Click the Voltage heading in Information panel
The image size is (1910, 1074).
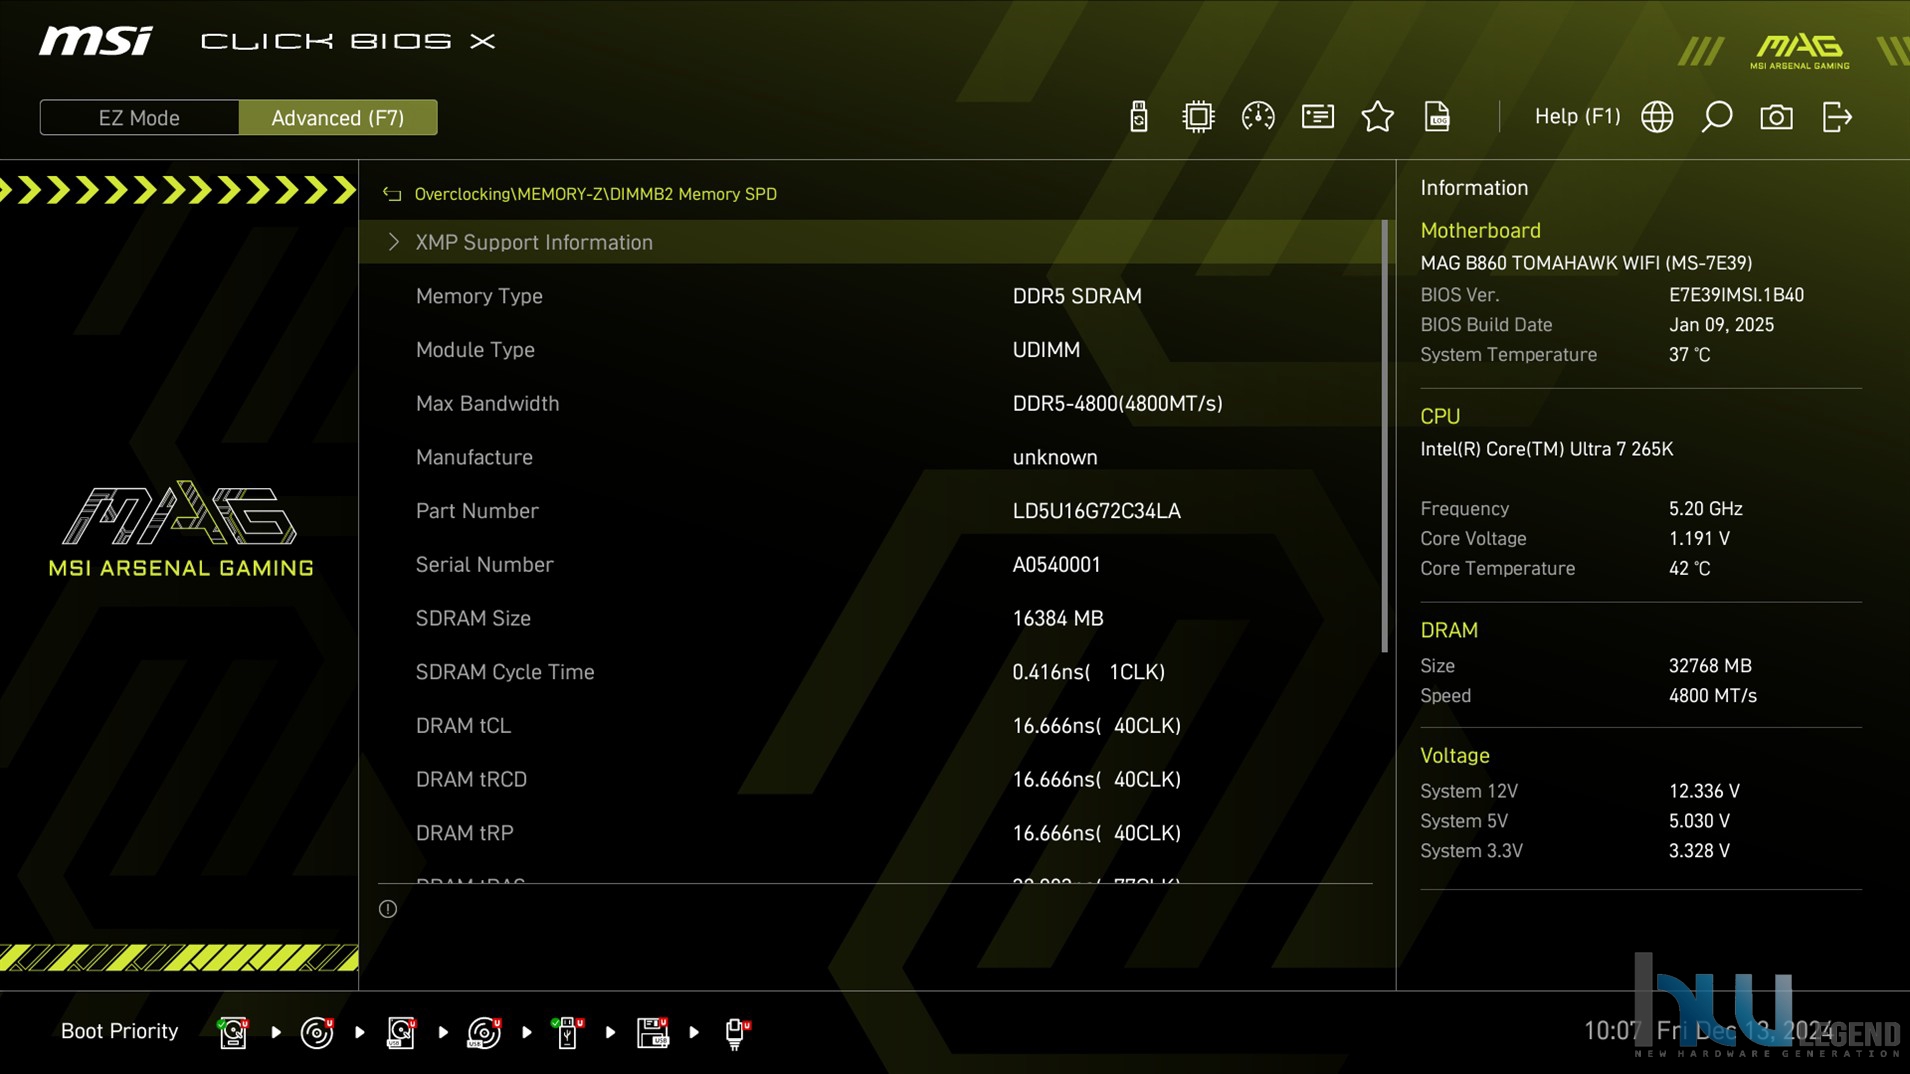[1455, 756]
